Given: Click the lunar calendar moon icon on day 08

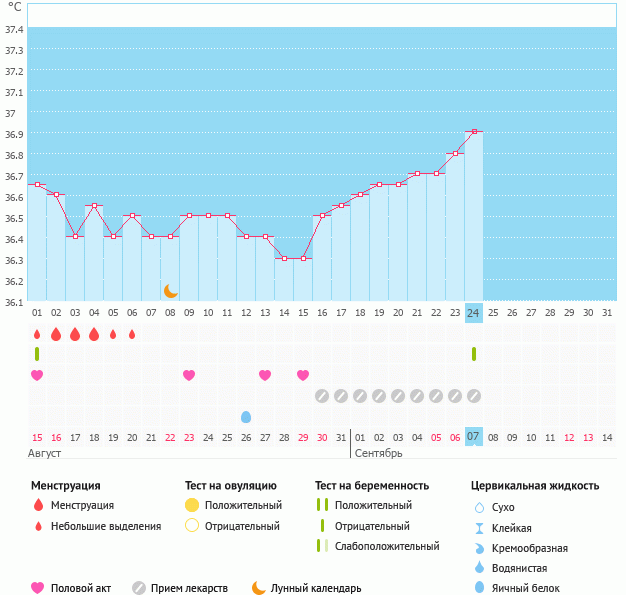Looking at the screenshot, I should tap(171, 290).
